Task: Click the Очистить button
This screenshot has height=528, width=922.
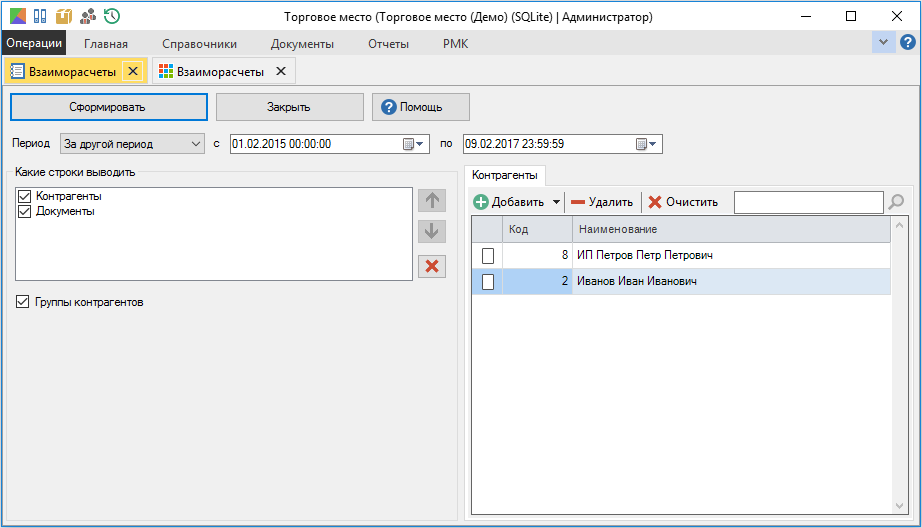Action: (x=683, y=202)
